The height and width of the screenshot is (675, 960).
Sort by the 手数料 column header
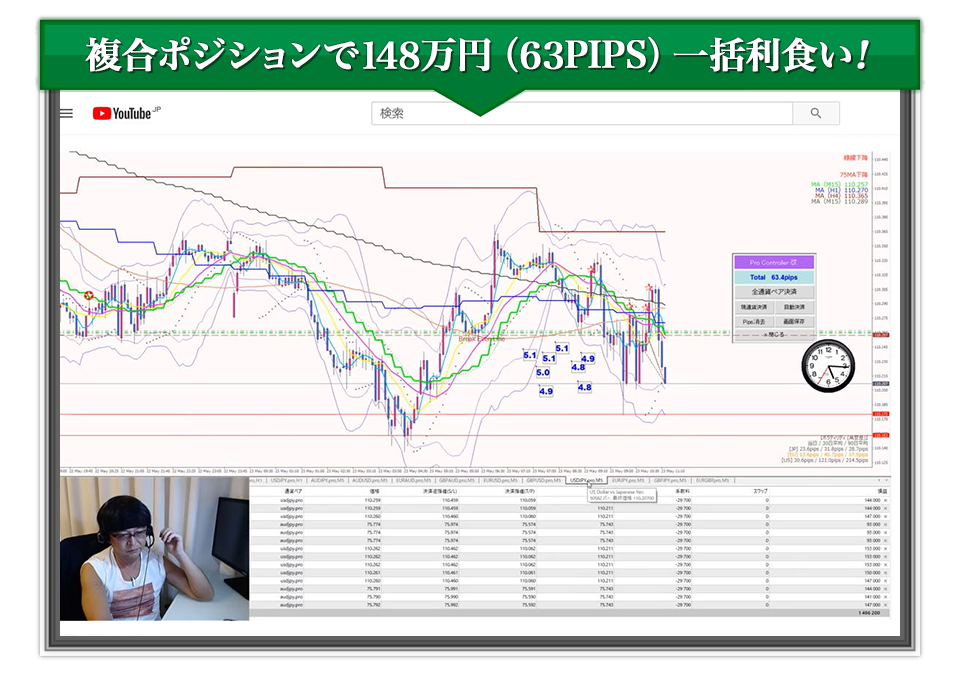(683, 491)
